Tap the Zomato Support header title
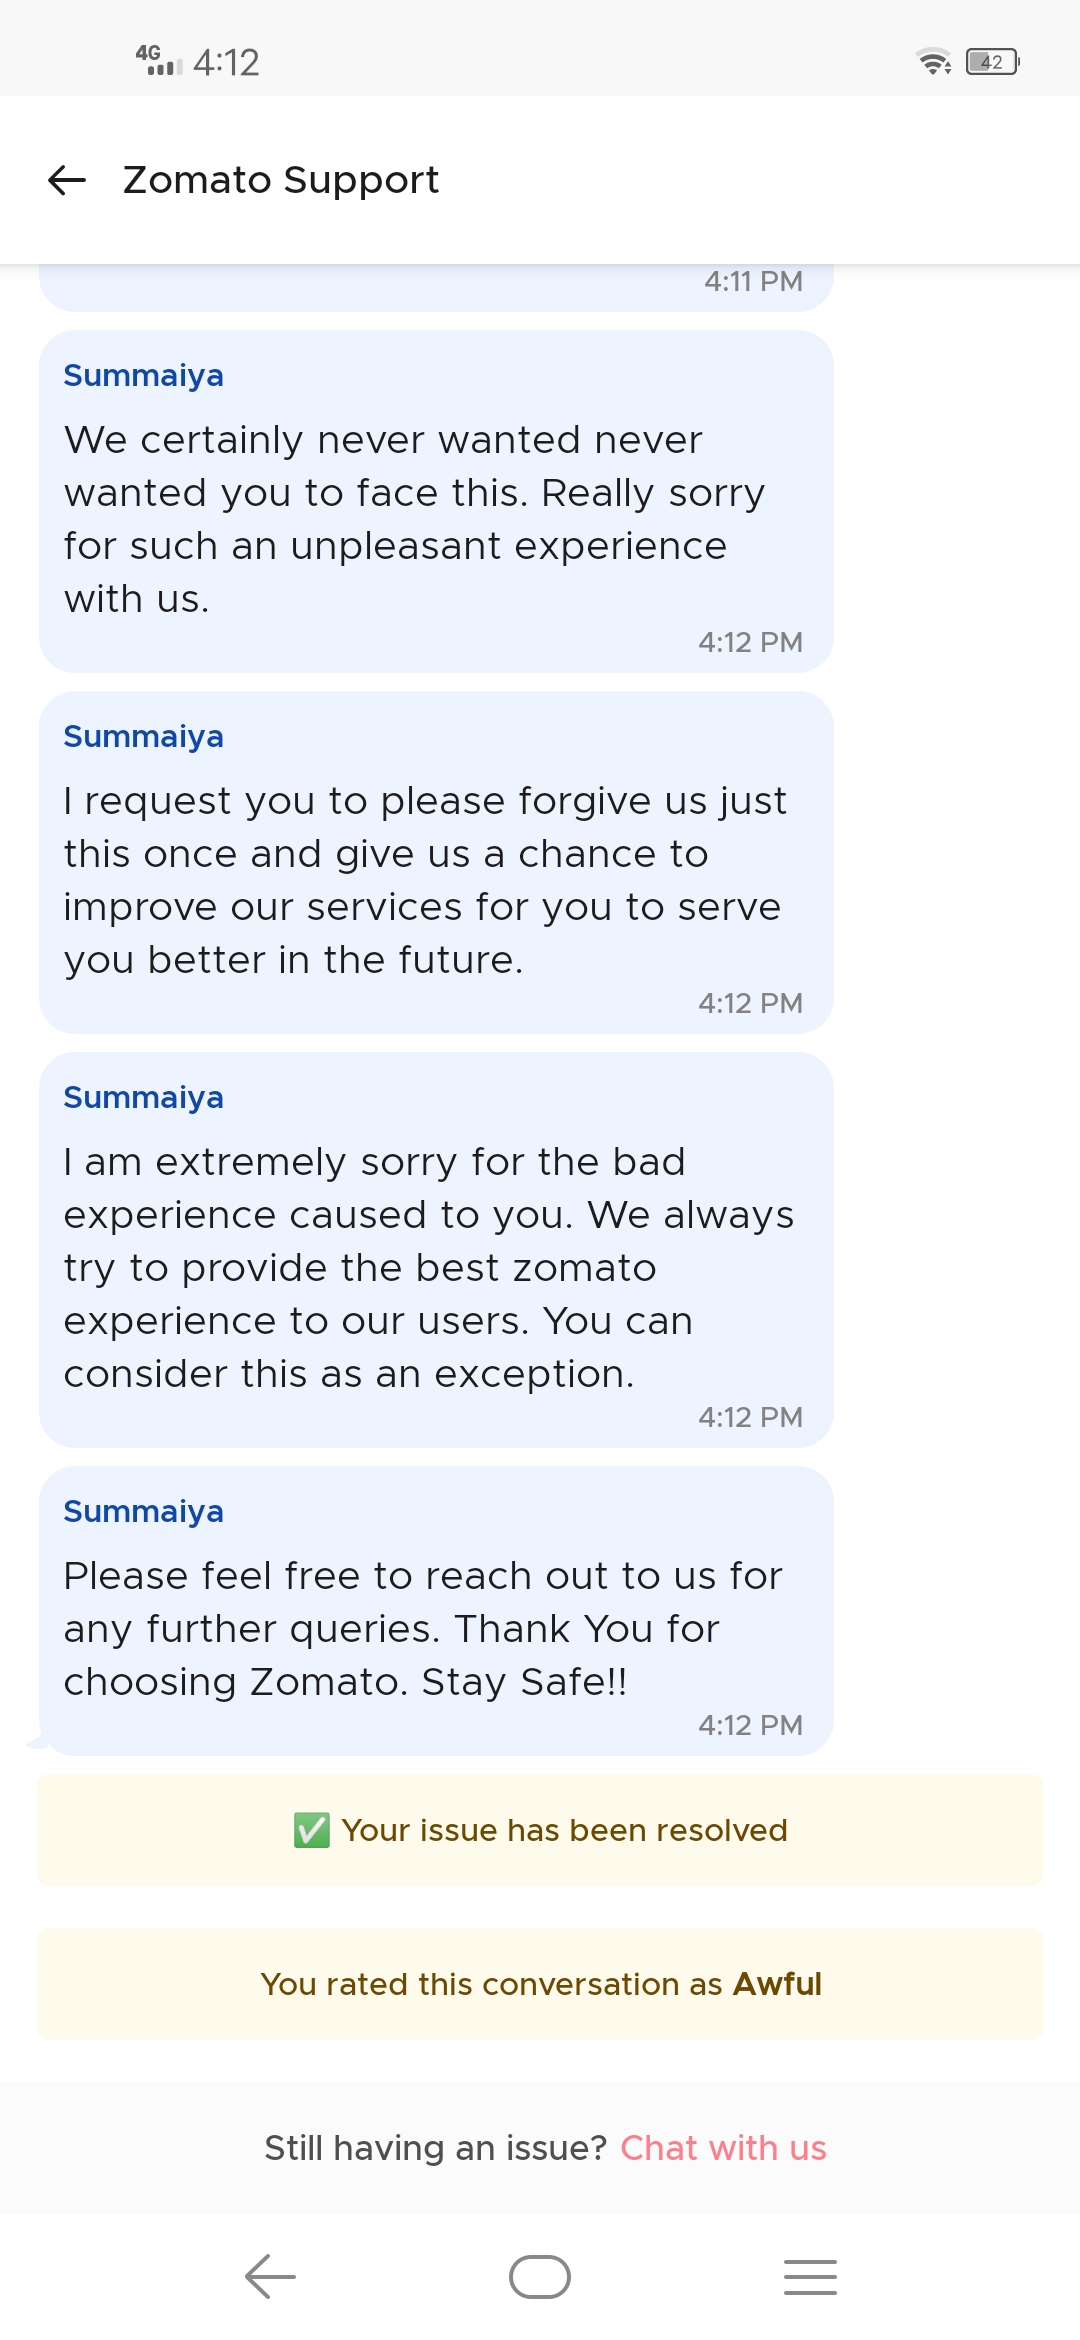Viewport: 1080px width, 2340px height. pos(281,180)
